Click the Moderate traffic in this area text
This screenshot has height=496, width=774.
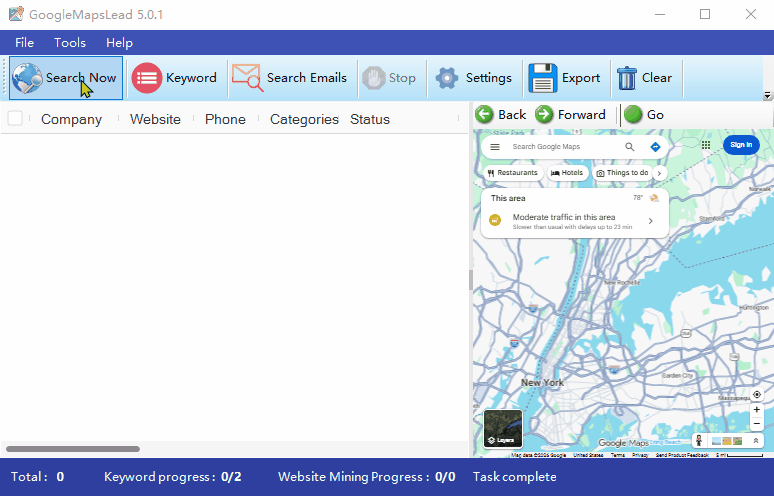pos(564,217)
